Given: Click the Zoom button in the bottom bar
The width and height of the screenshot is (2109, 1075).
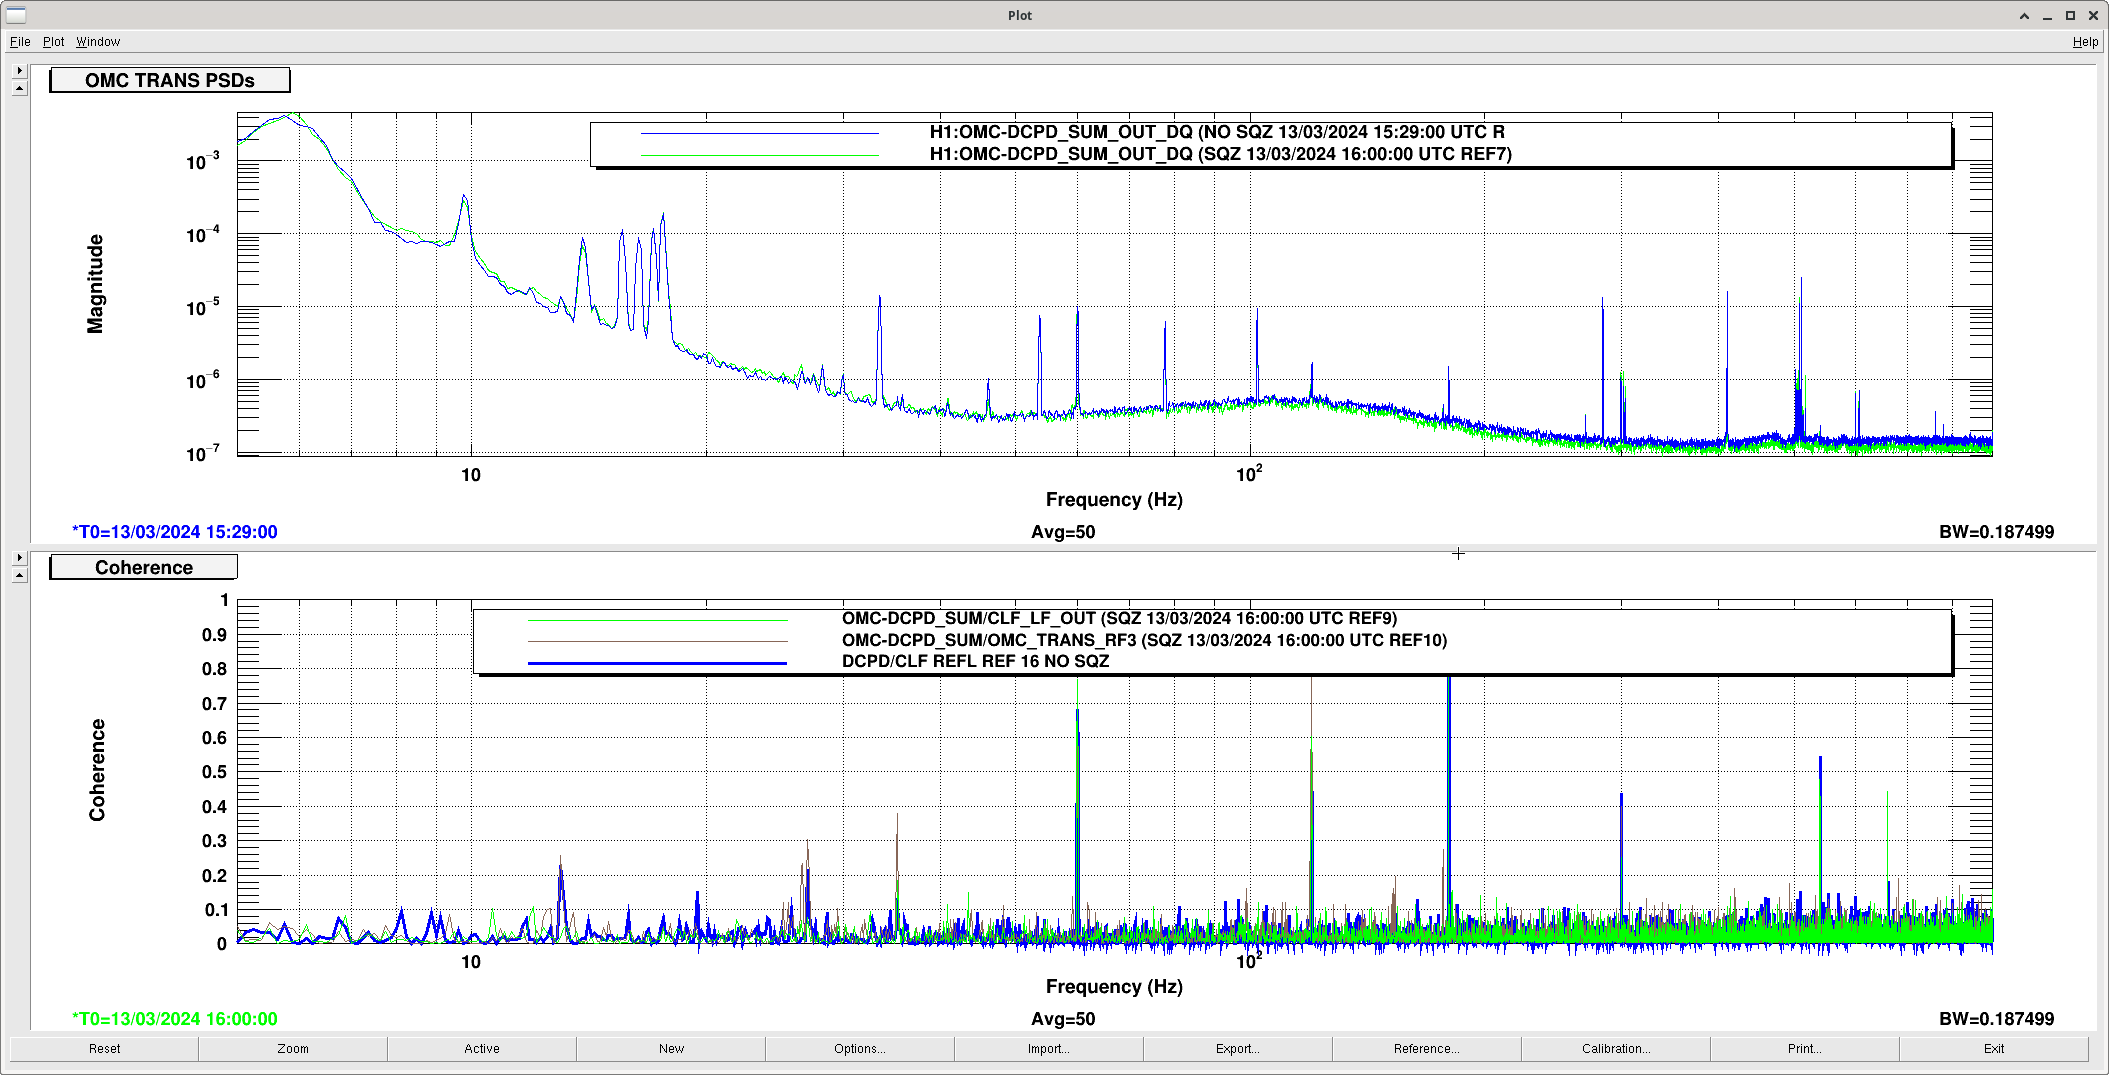Looking at the screenshot, I should 293,1049.
